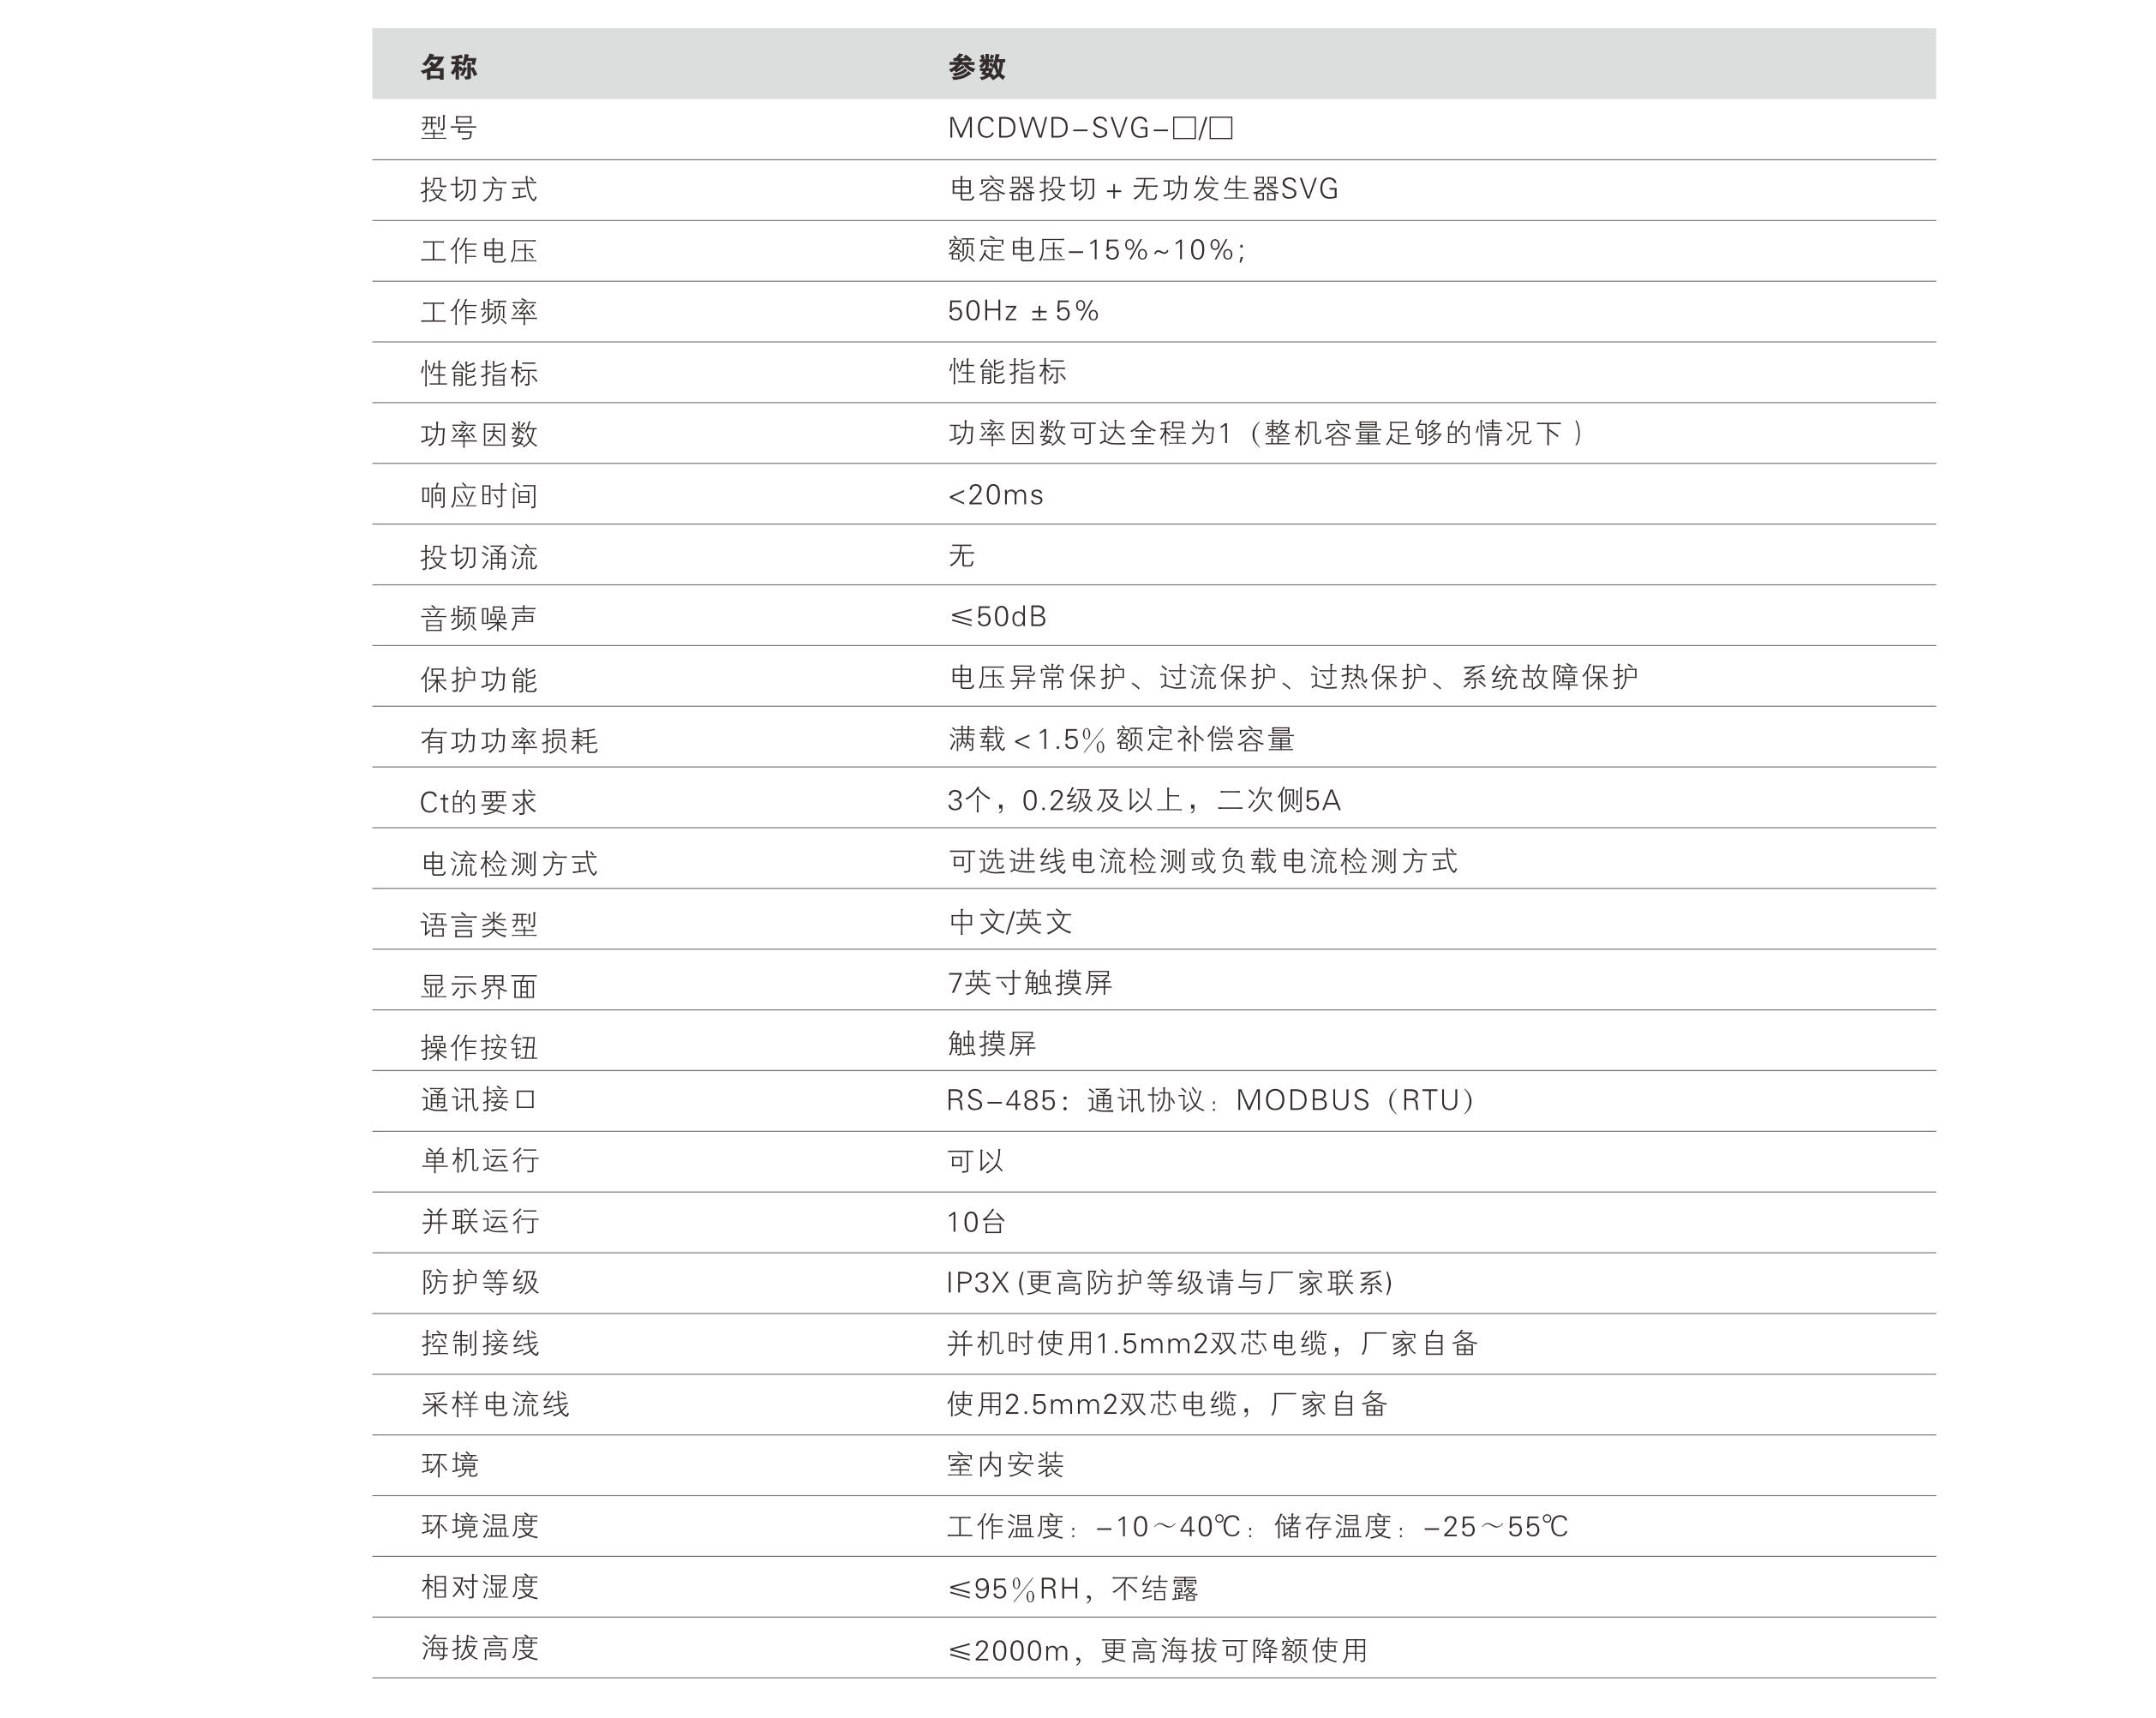Viewport: 2156px width, 1718px height.
Task: Select the 防护等级 row label
Action: 479,1282
